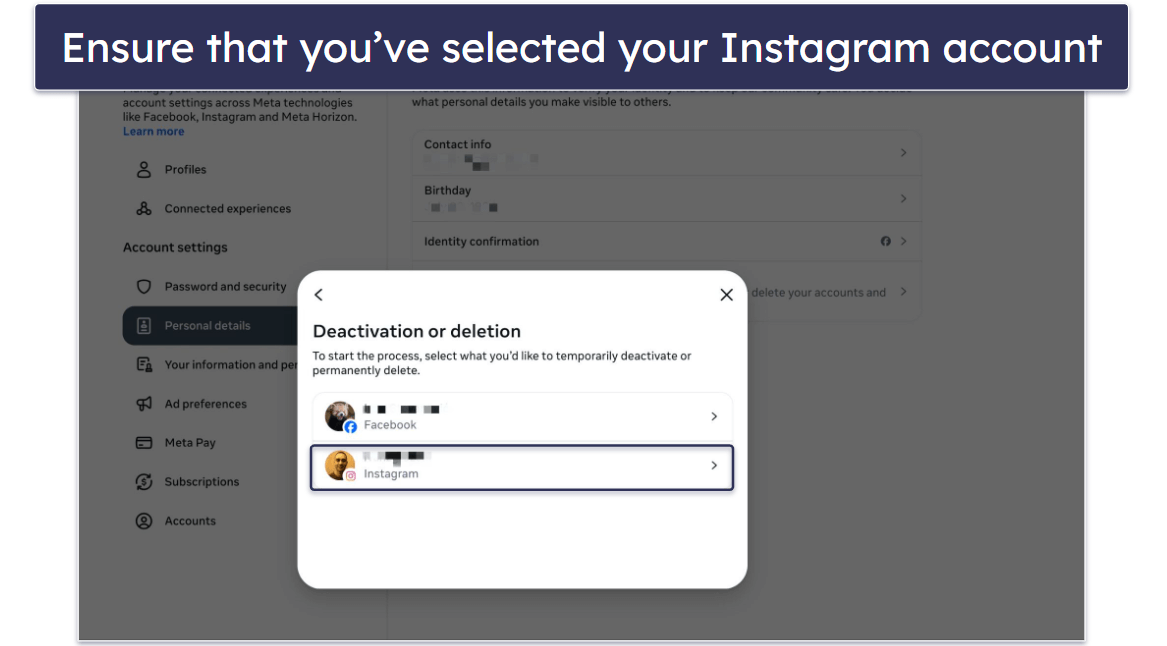
Task: Expand the Facebook row chevron
Action: point(714,417)
